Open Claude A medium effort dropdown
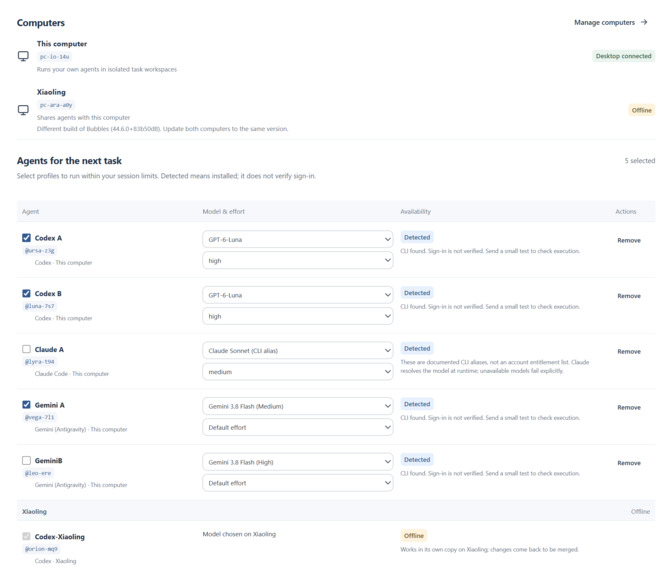Viewport: 666px width, 573px height. pyautogui.click(x=298, y=372)
